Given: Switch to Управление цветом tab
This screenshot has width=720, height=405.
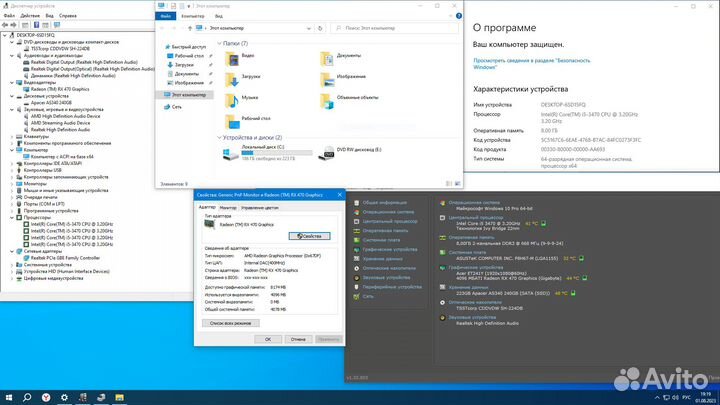Looking at the screenshot, I should click(260, 208).
